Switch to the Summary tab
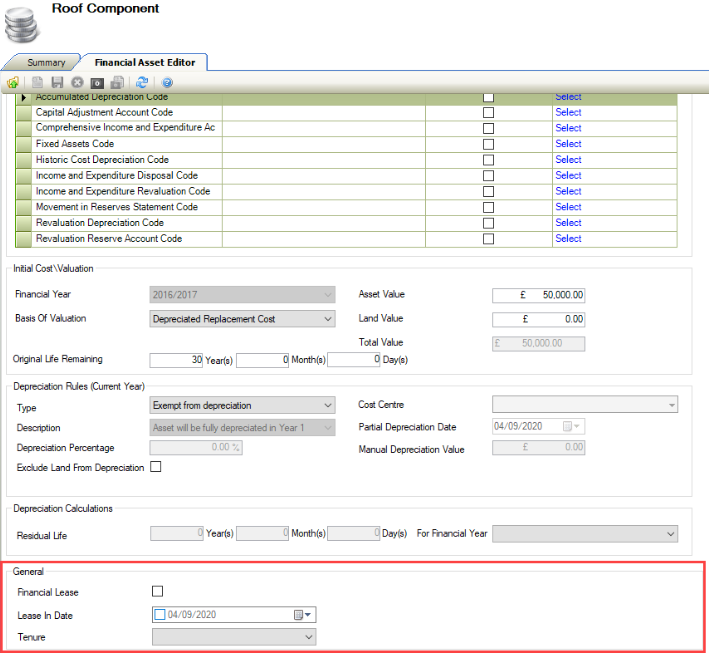 pos(46,62)
